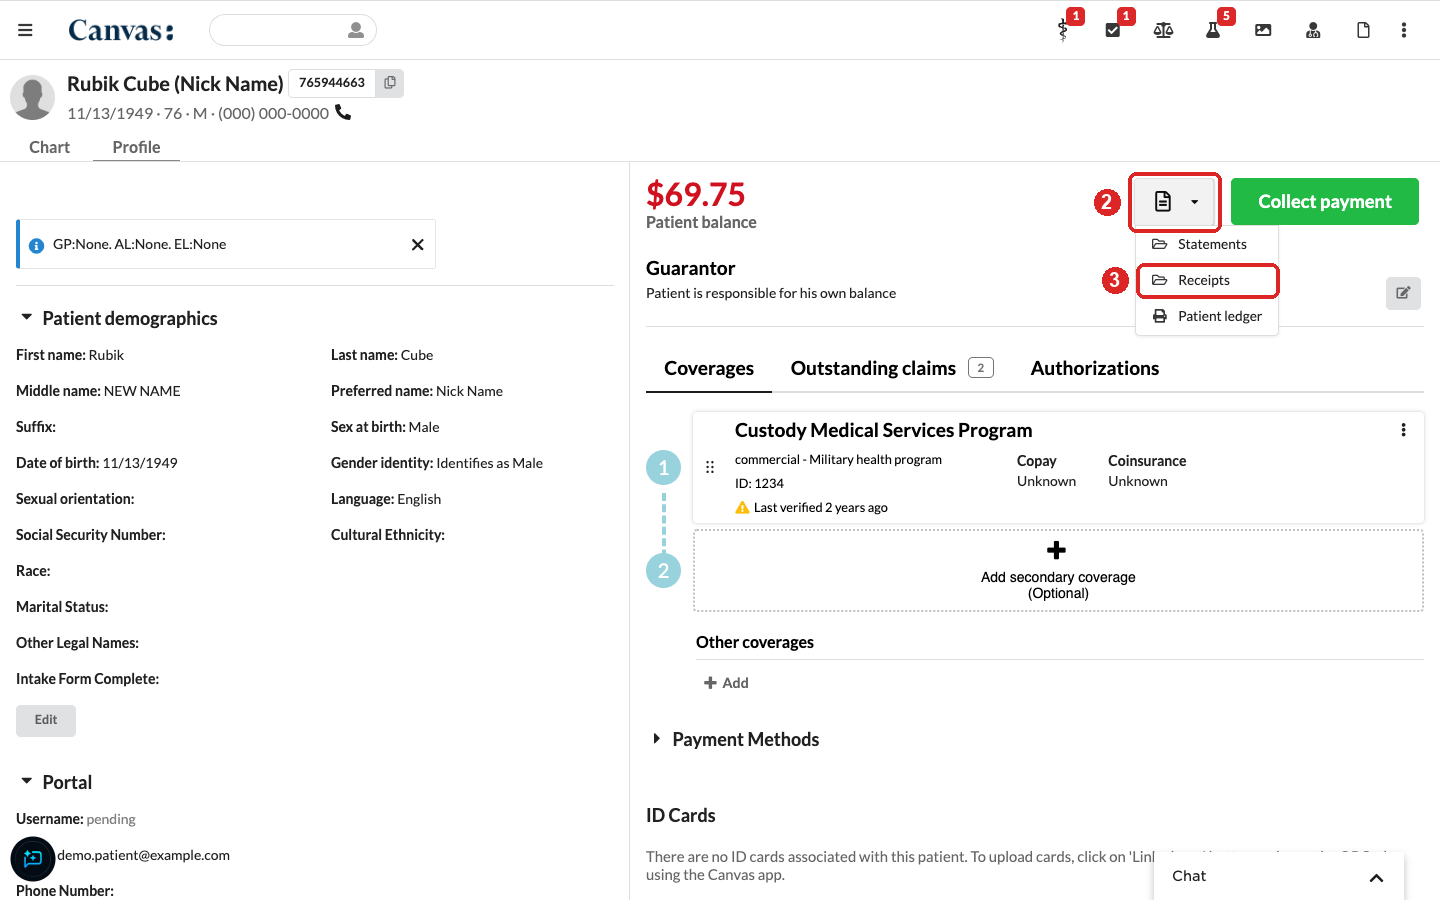Click the 'Last verified 2 years ago' warning
1440x900 pixels.
pyautogui.click(x=811, y=508)
